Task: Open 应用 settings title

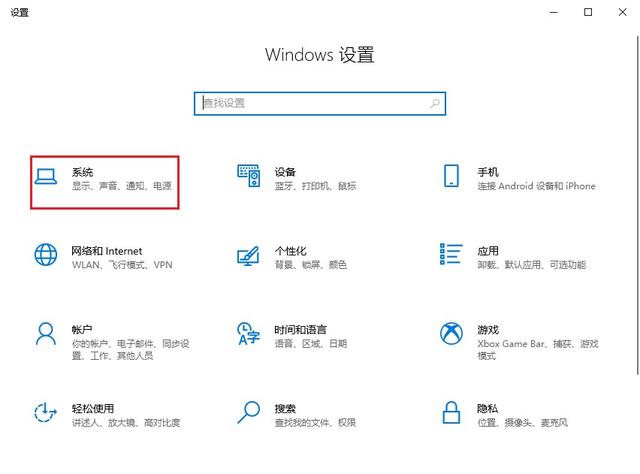Action: 488,251
